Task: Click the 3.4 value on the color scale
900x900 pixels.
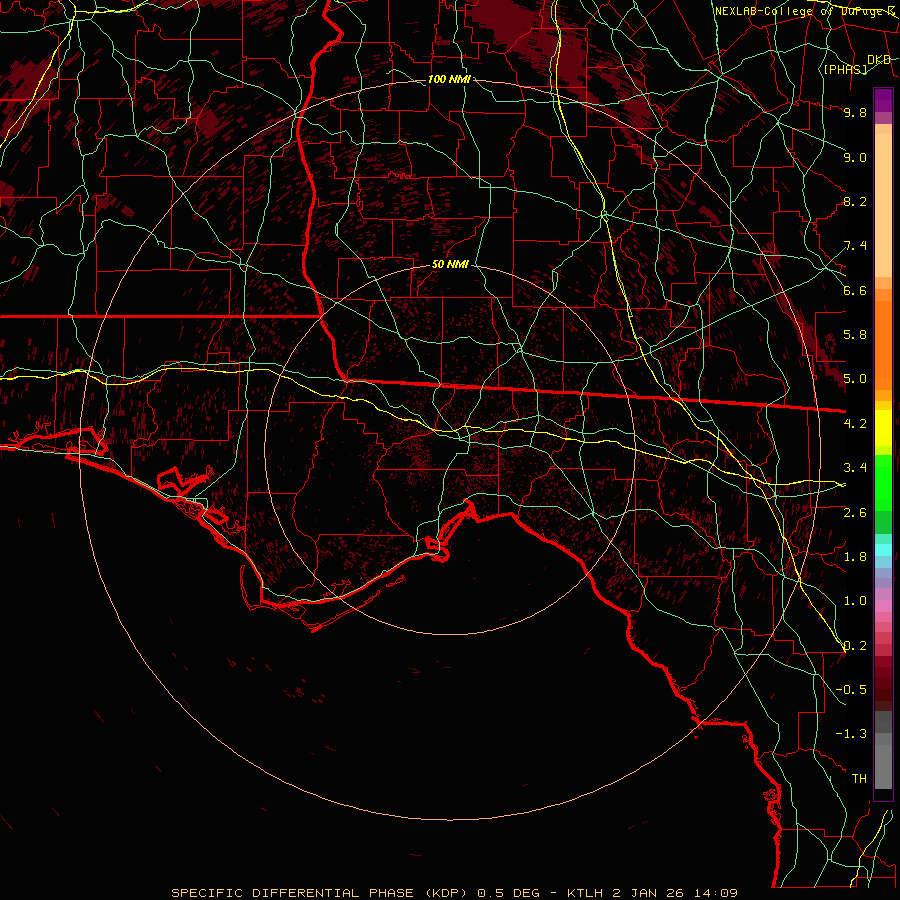Action: pyautogui.click(x=855, y=468)
